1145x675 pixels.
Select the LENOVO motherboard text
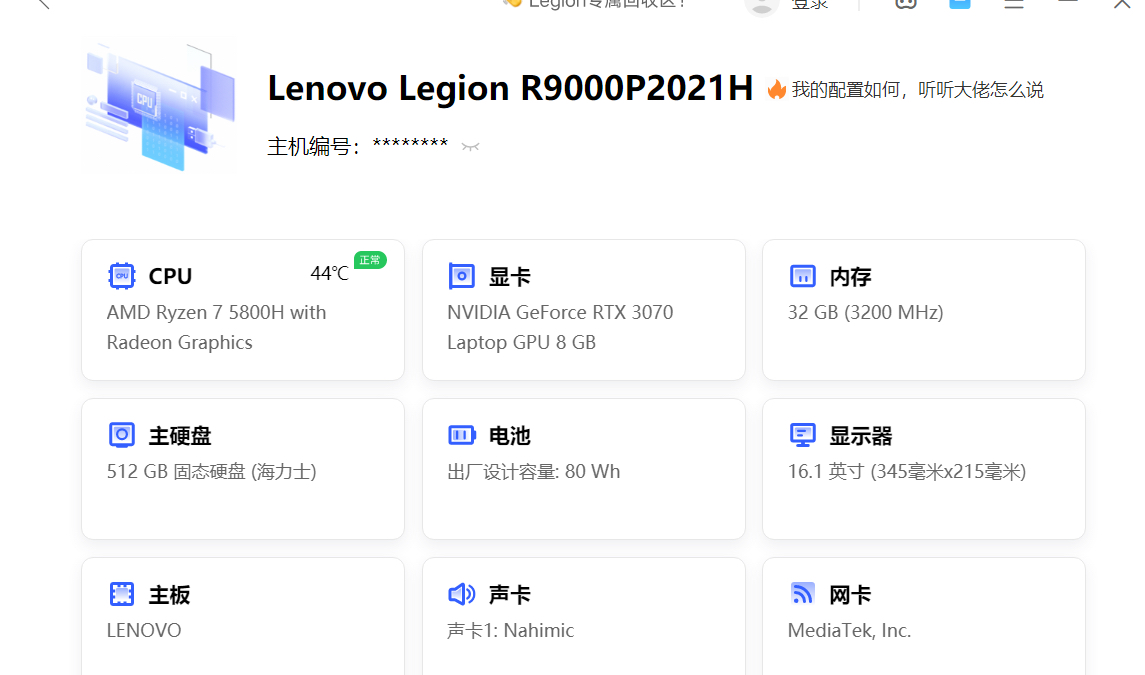tap(144, 630)
